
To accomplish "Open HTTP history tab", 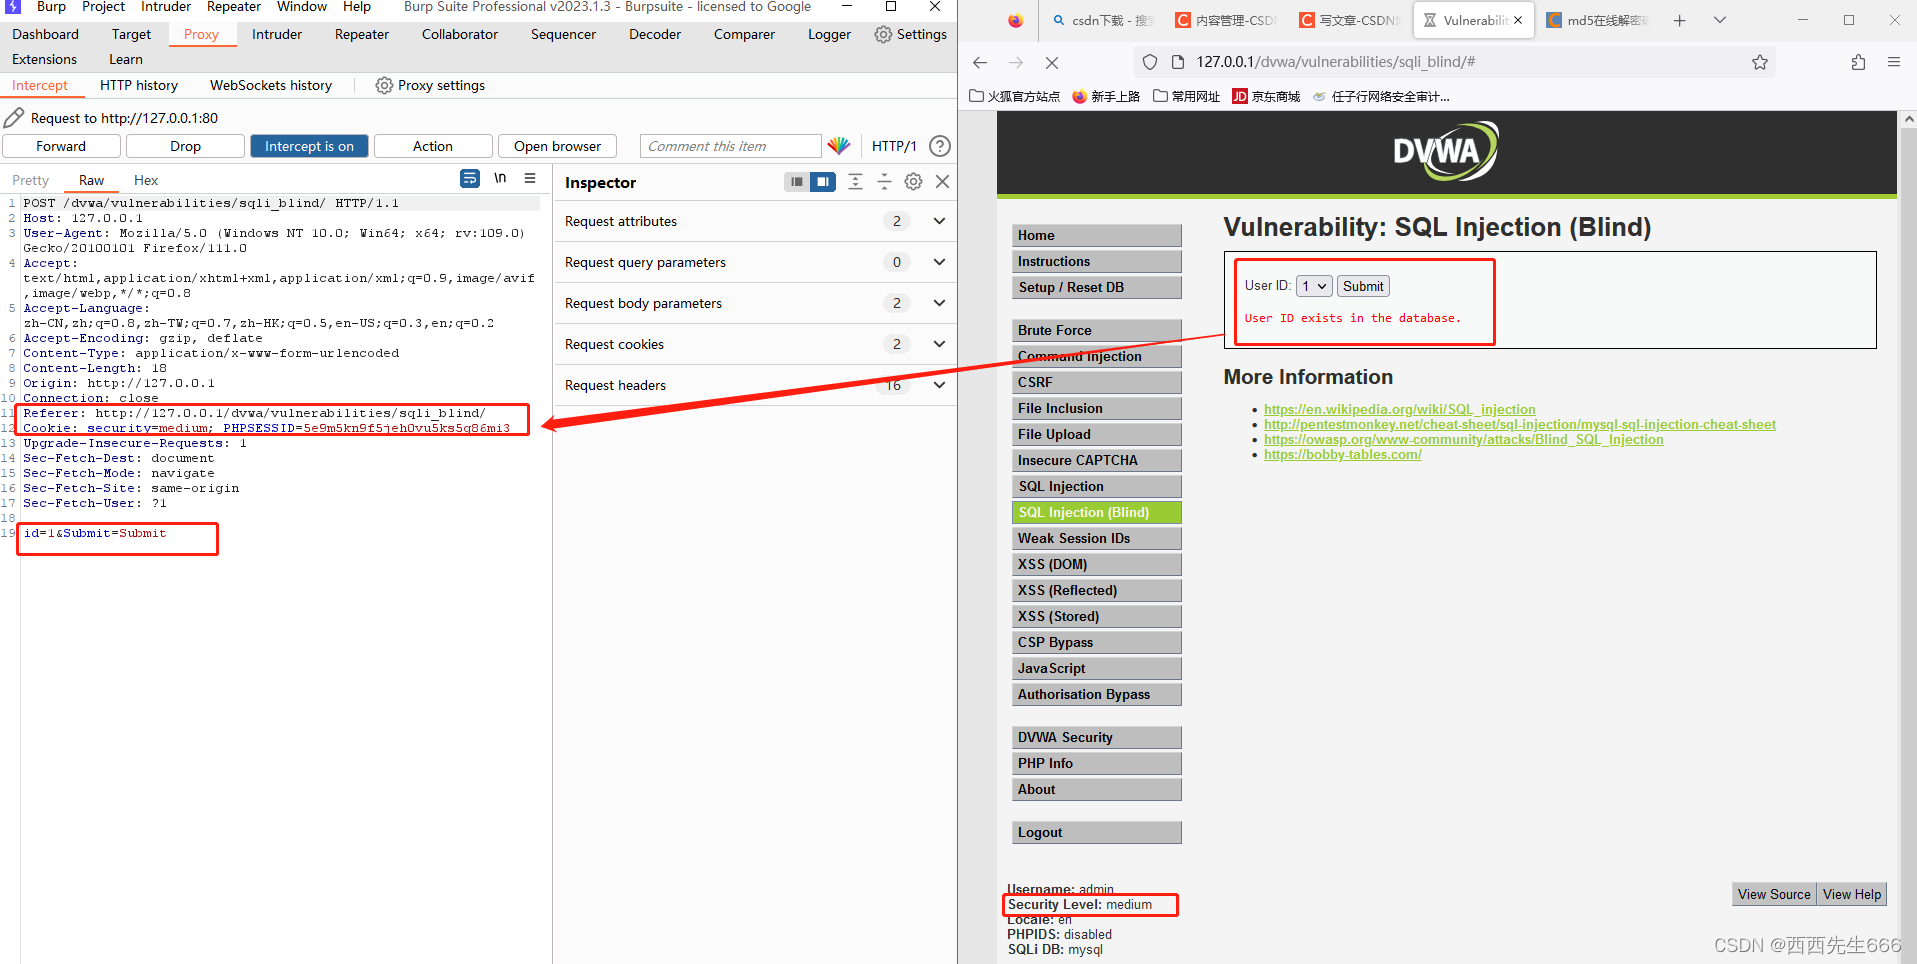I will click(x=139, y=85).
